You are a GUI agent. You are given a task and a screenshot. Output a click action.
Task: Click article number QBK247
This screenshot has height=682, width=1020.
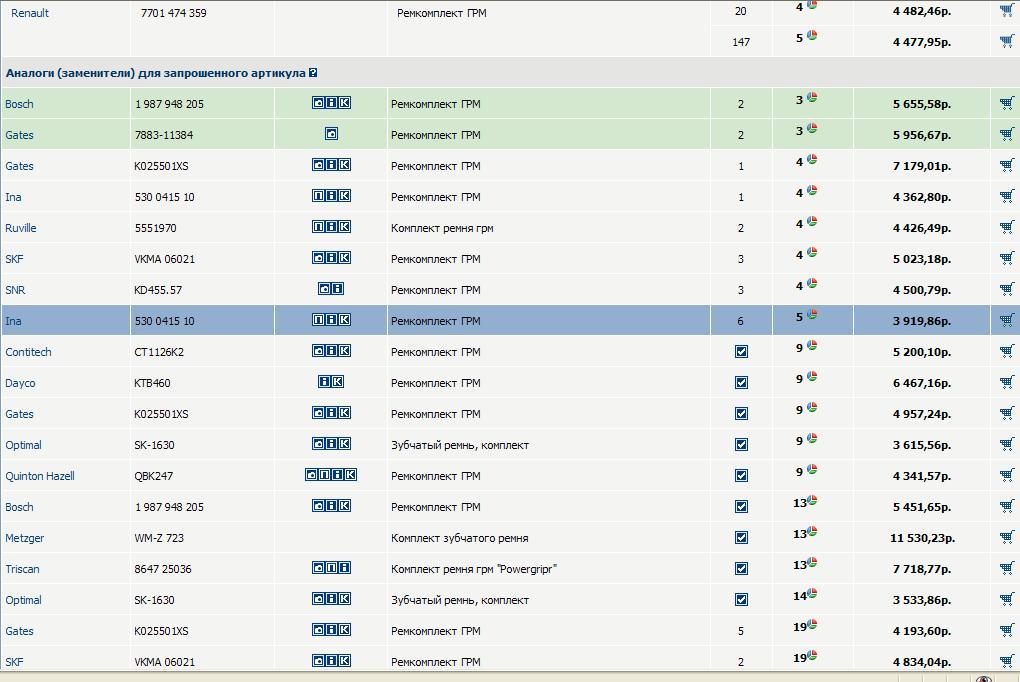tap(154, 476)
